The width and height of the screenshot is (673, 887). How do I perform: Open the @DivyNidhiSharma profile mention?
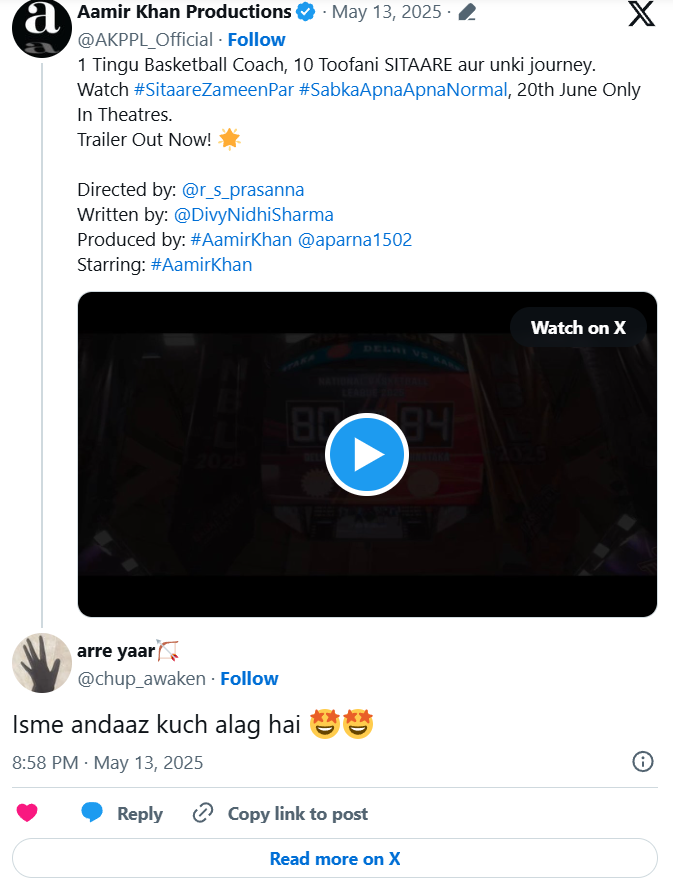point(254,215)
